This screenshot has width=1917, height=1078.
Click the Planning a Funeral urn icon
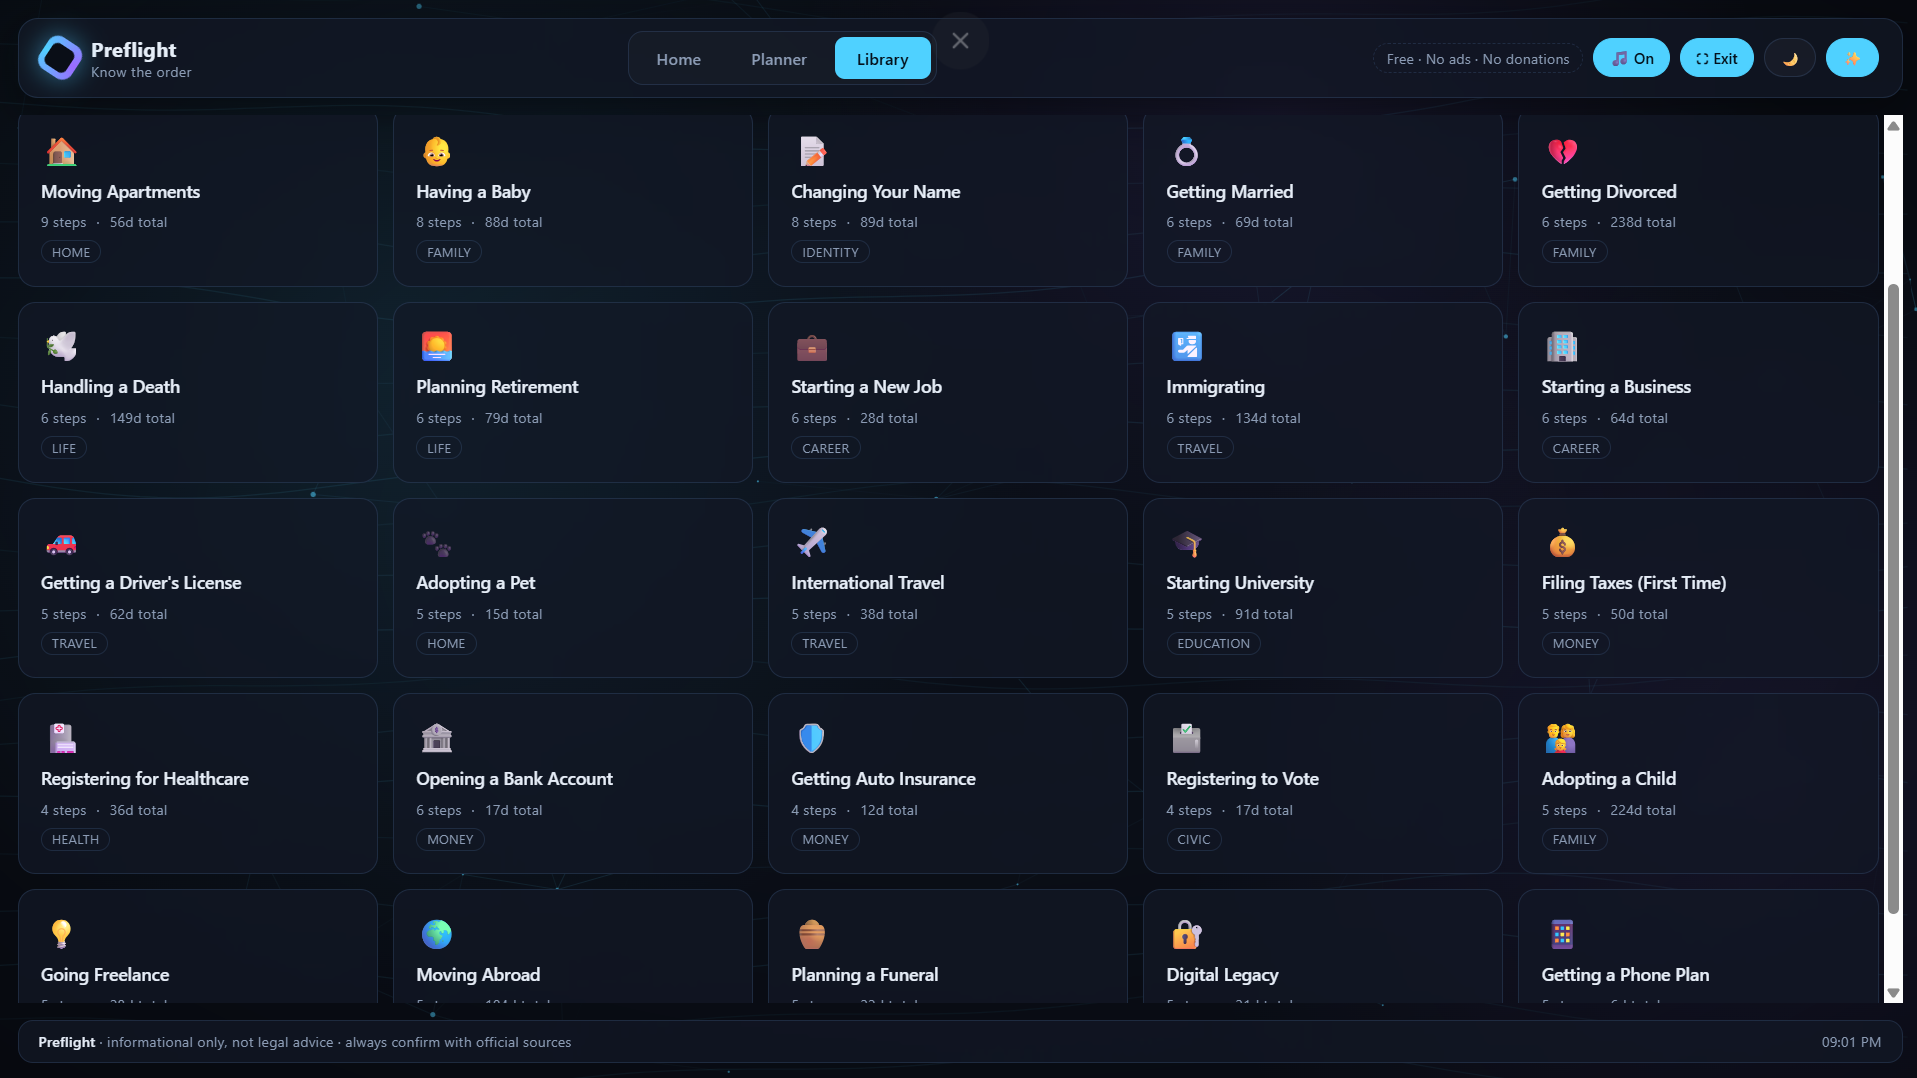[x=812, y=934]
